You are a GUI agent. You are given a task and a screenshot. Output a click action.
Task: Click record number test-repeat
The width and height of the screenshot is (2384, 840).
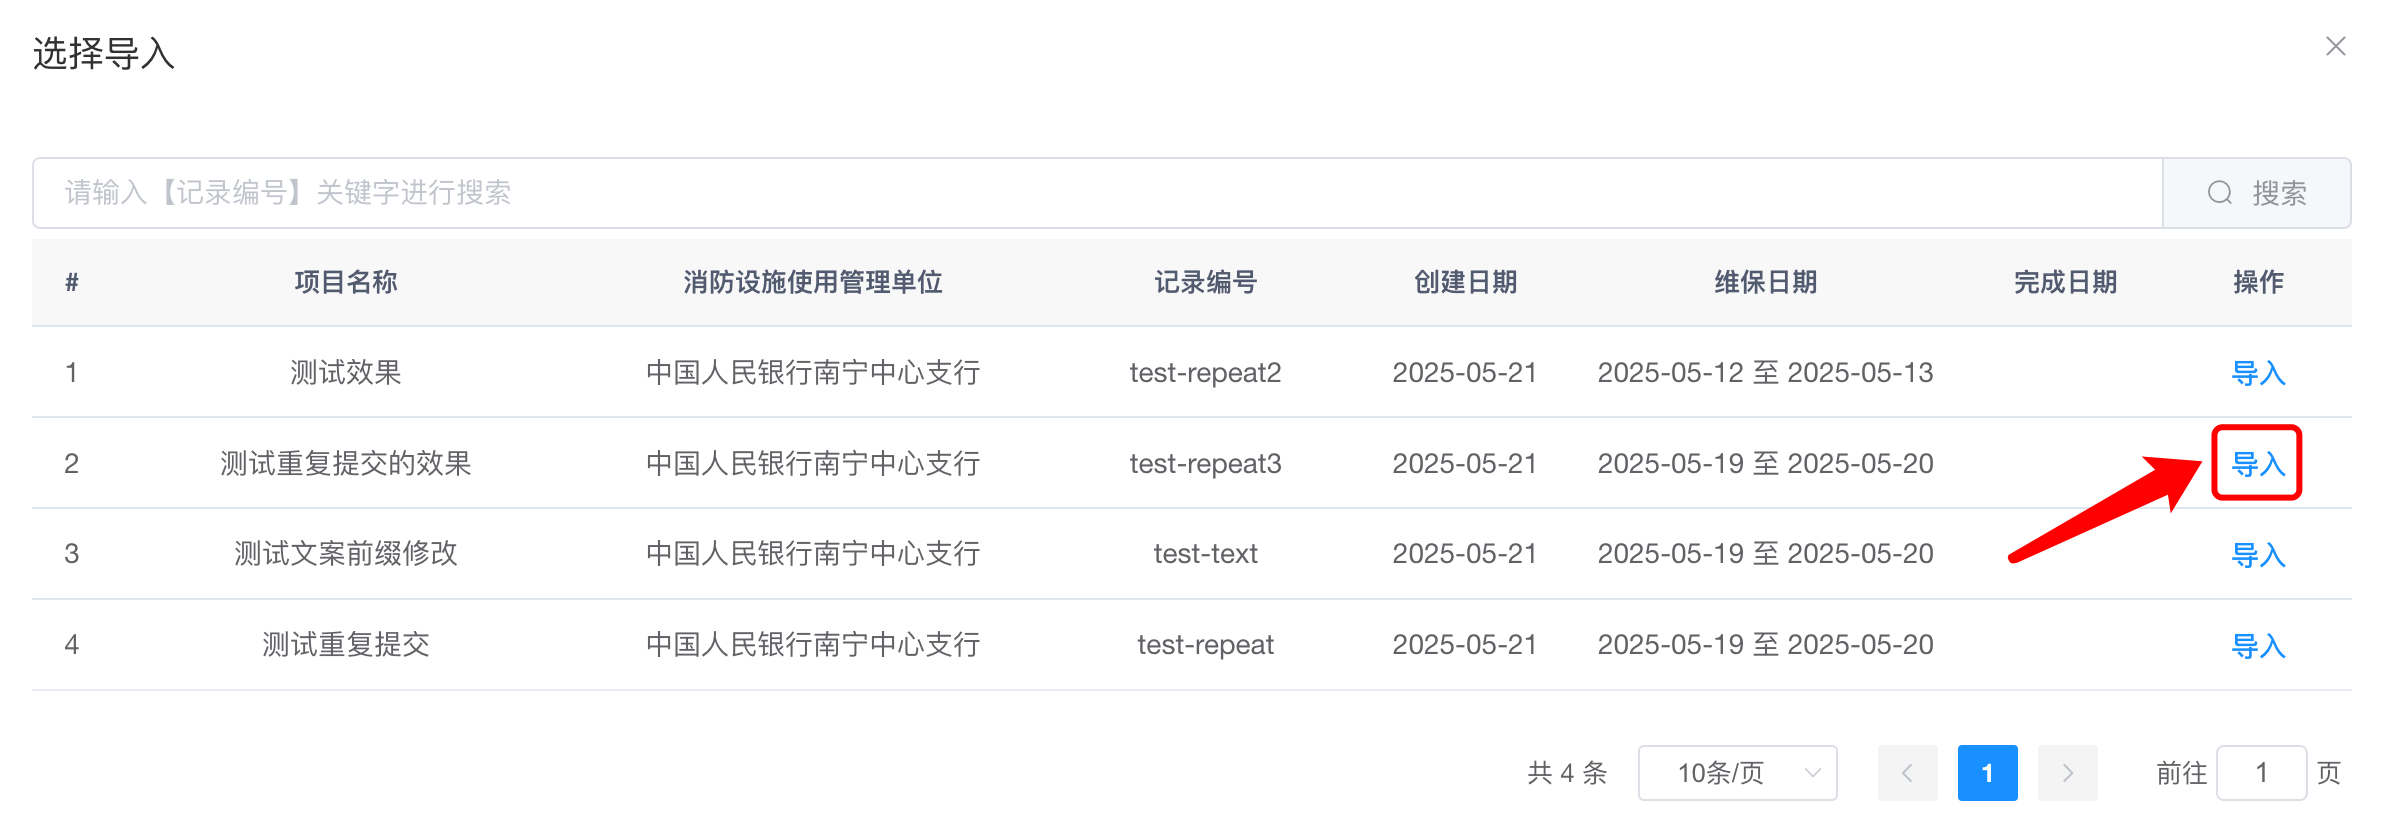[x=1205, y=645]
